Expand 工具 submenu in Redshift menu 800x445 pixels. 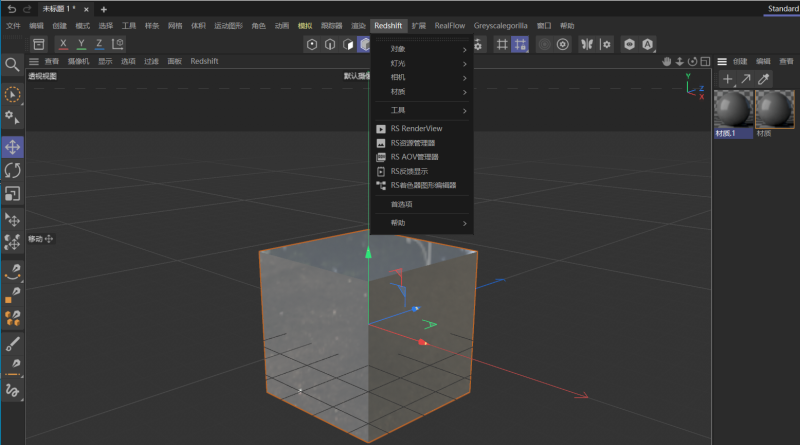421,110
